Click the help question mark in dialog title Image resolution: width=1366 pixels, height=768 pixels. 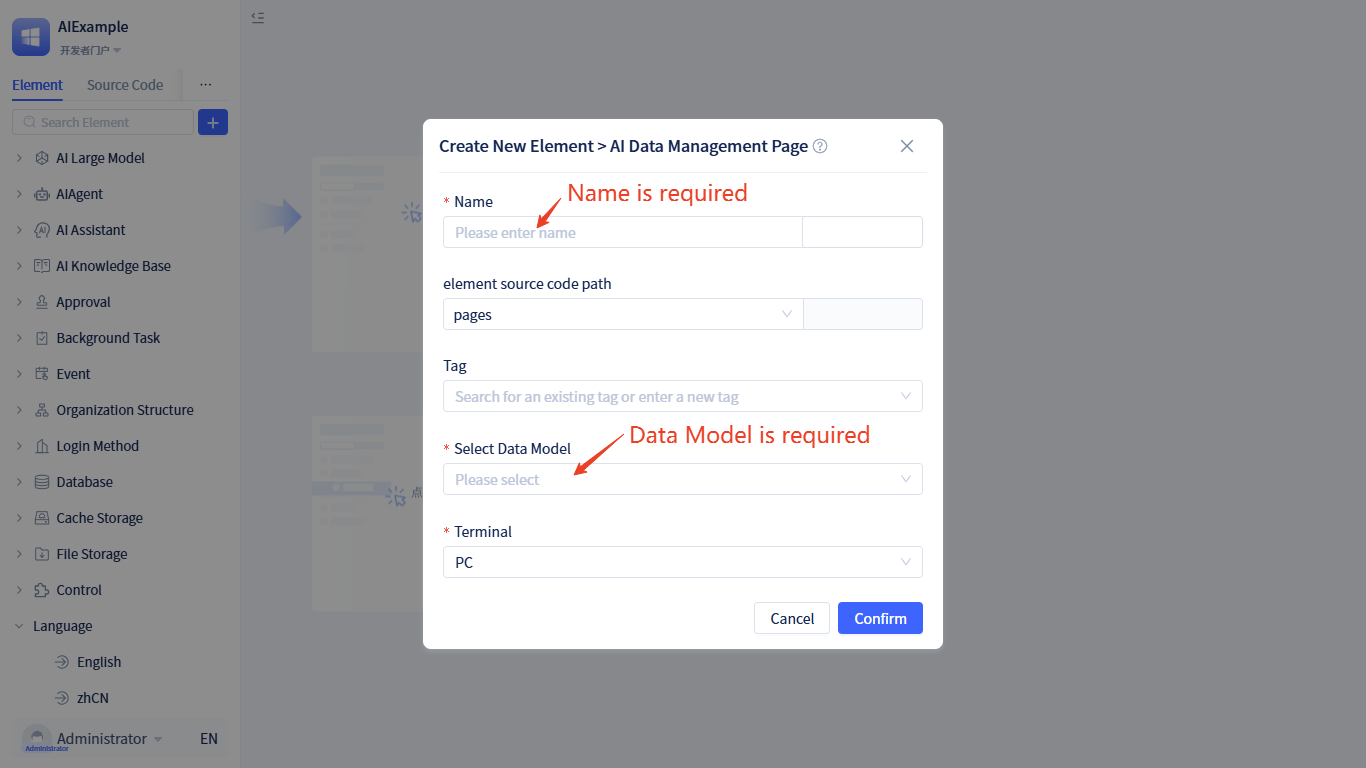coord(820,146)
